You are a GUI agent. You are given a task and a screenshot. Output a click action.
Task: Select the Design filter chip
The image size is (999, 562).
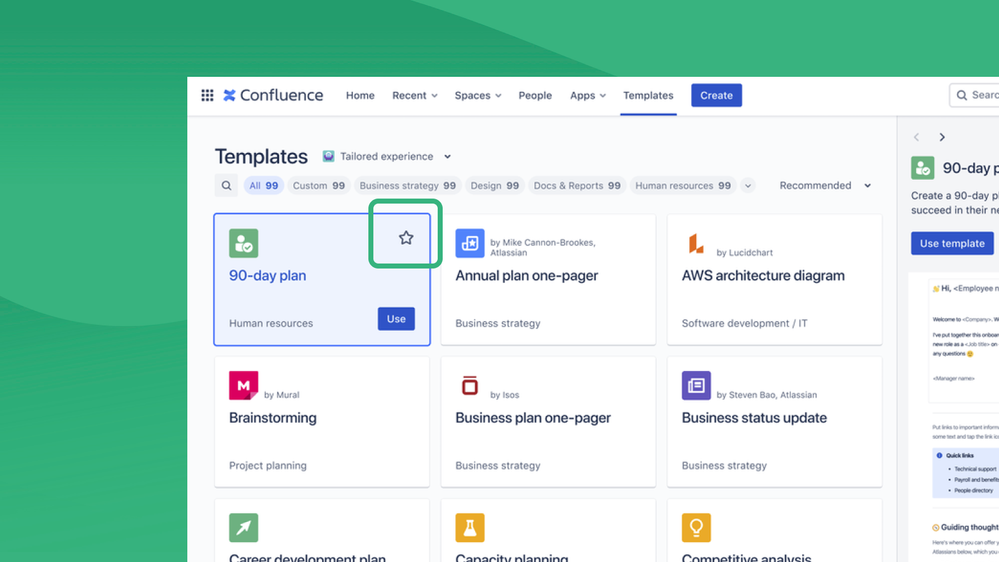pos(494,185)
